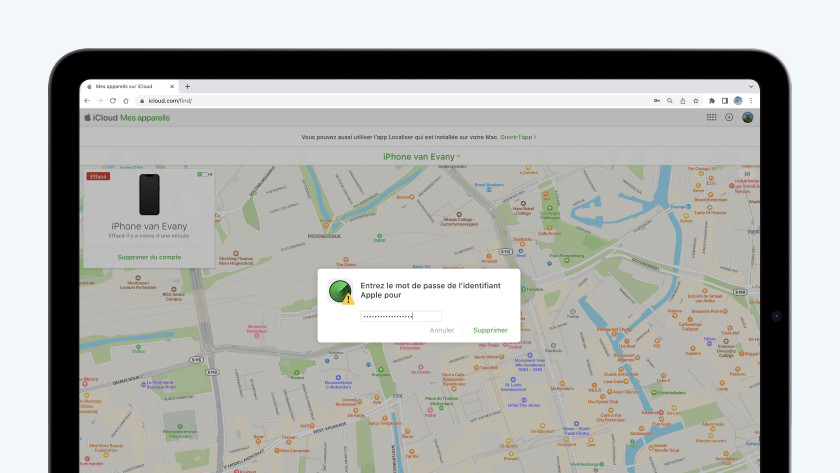Check the battery indicator in the device card
840x473 pixels.
coord(204,174)
